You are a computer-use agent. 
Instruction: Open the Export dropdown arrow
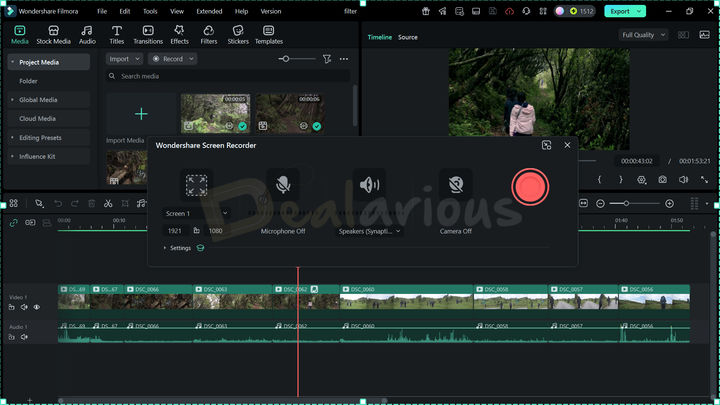tap(639, 11)
